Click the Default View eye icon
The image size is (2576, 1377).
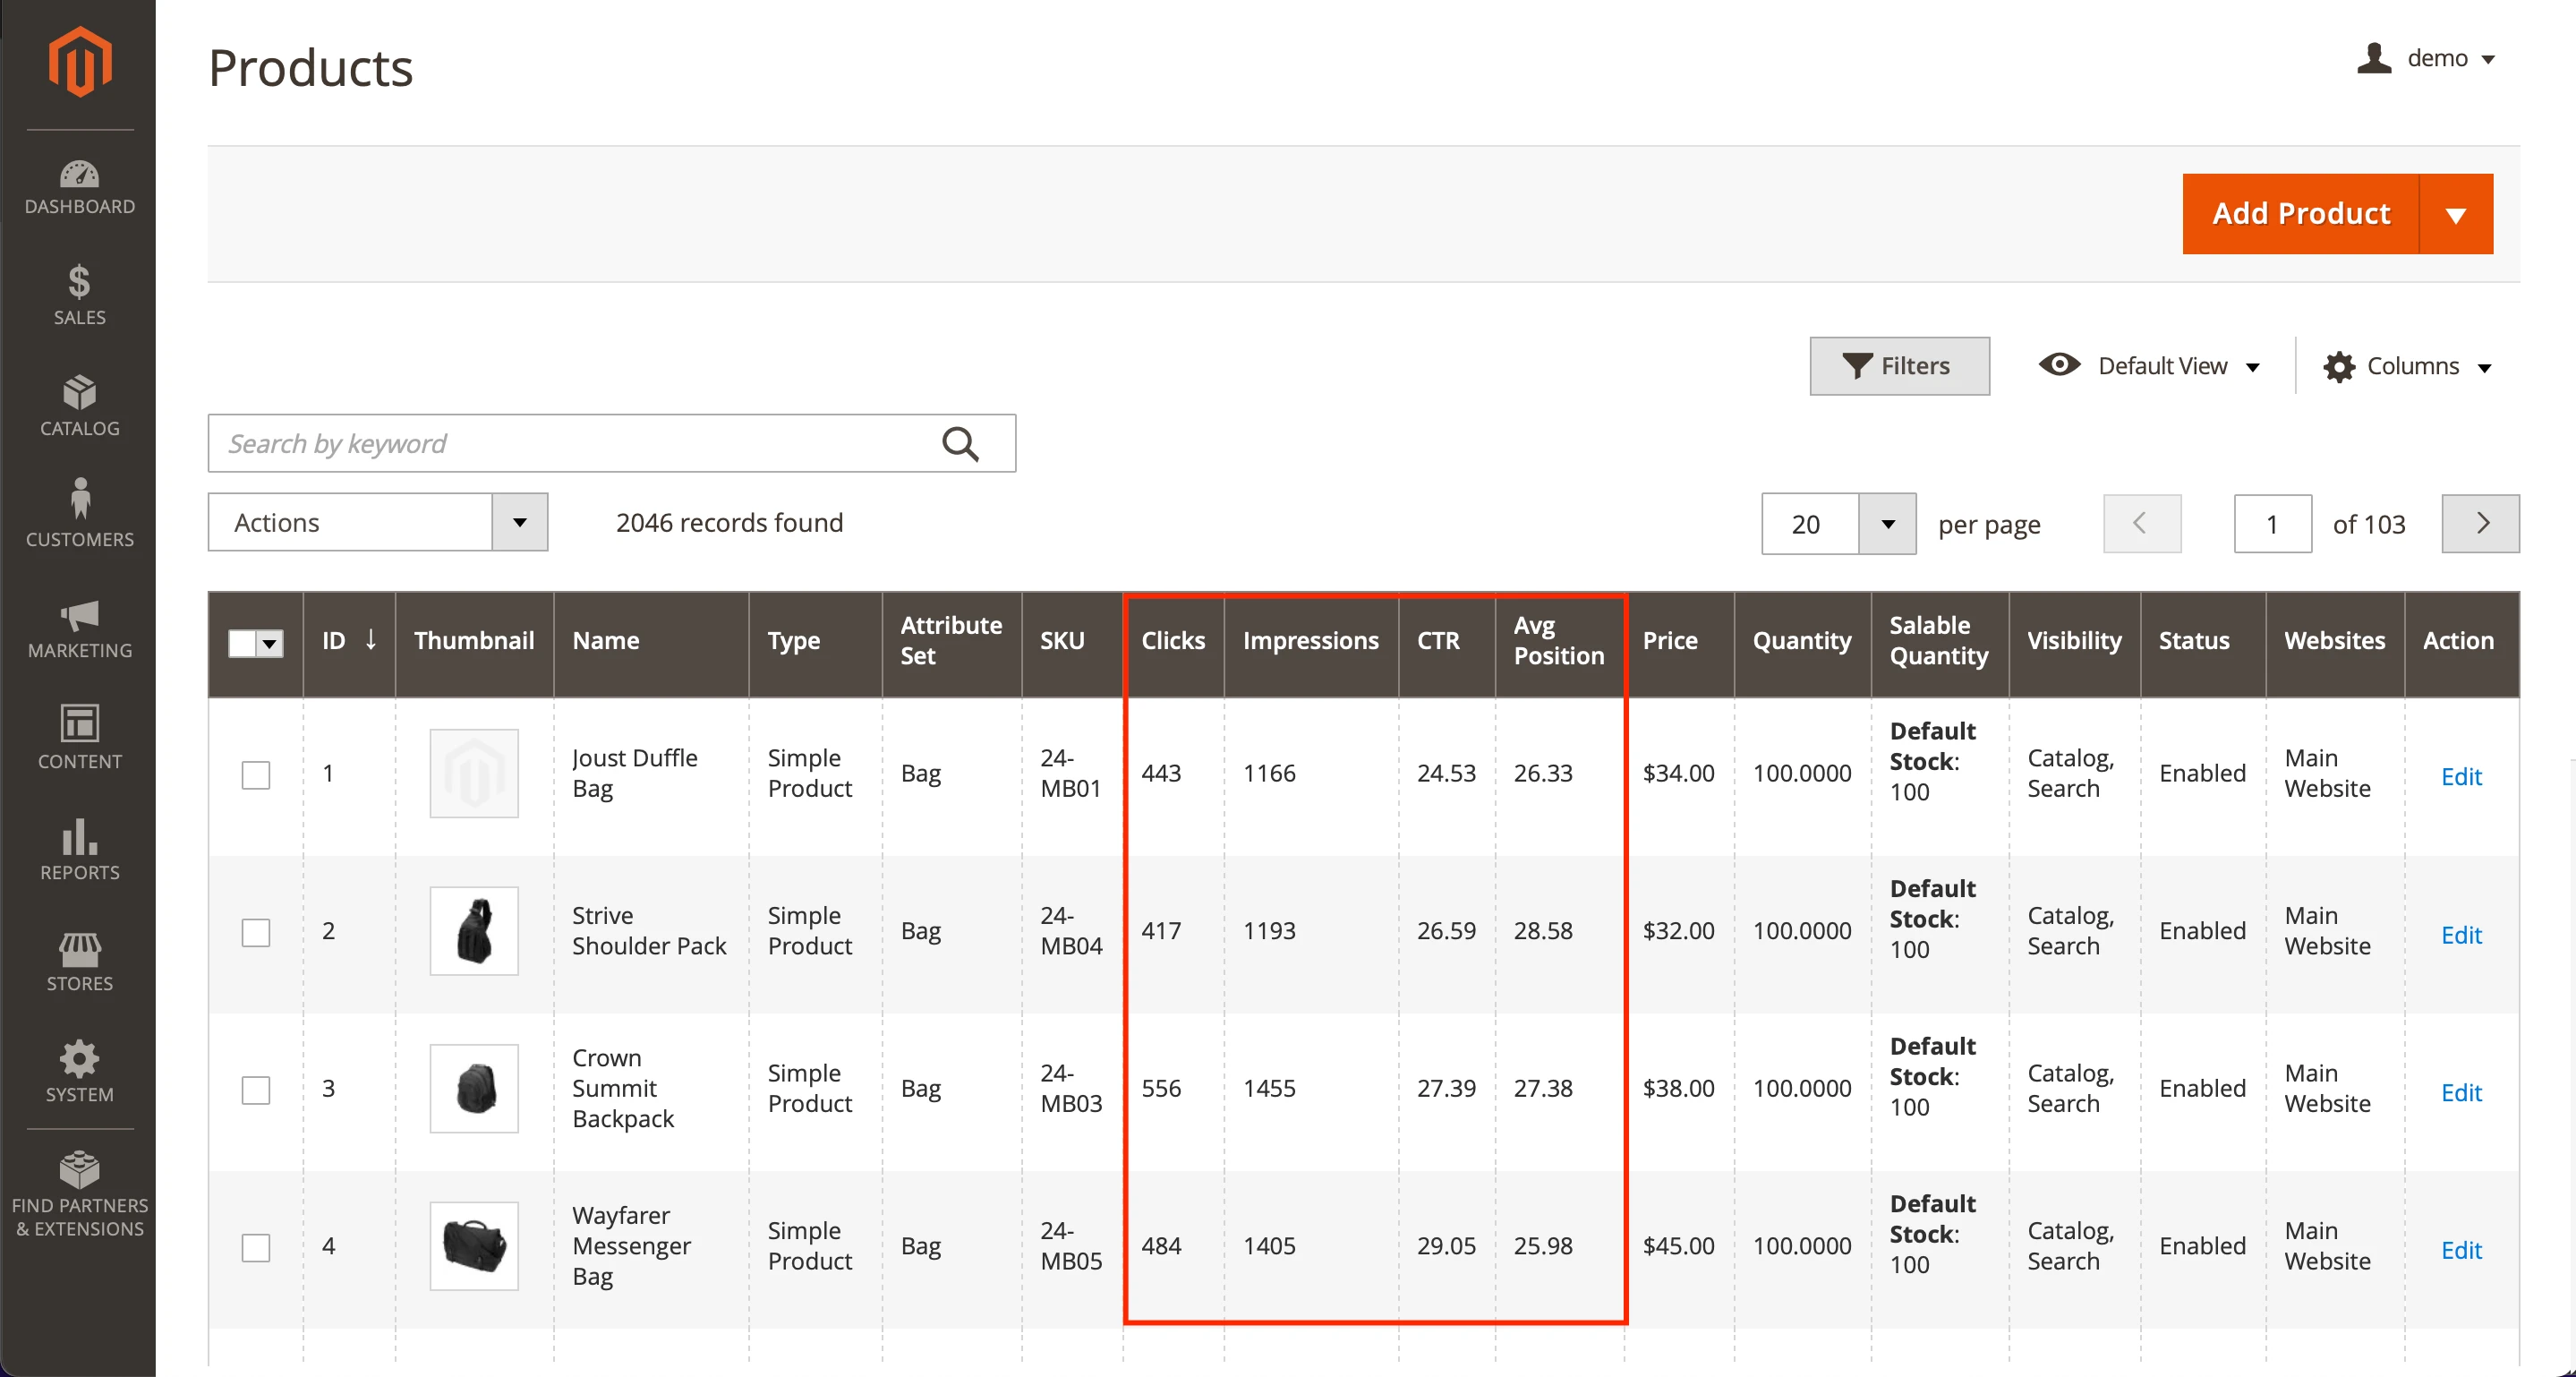[x=2059, y=365]
